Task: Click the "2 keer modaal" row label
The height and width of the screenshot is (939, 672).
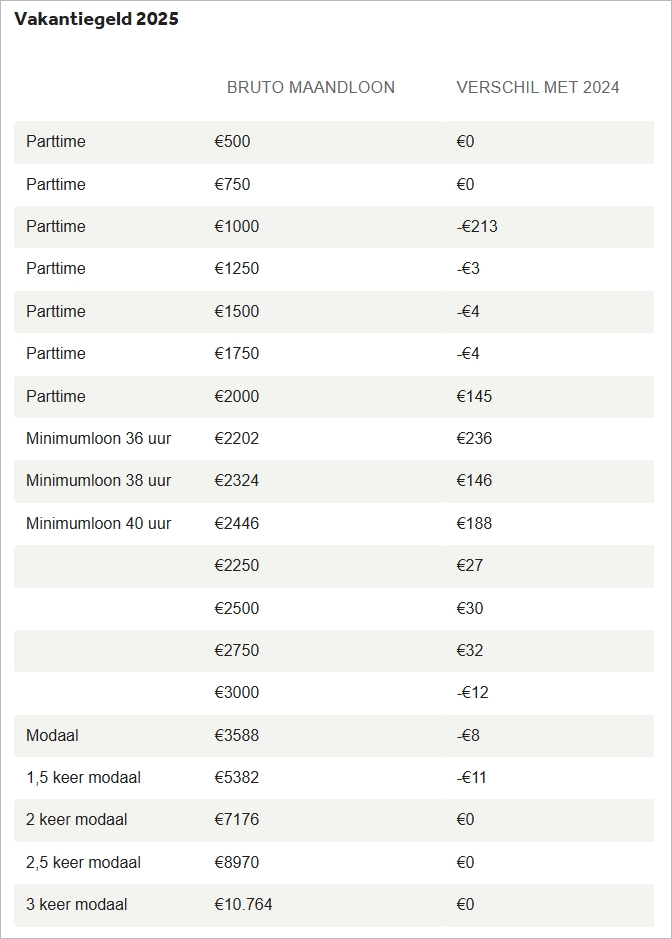Action: [77, 820]
